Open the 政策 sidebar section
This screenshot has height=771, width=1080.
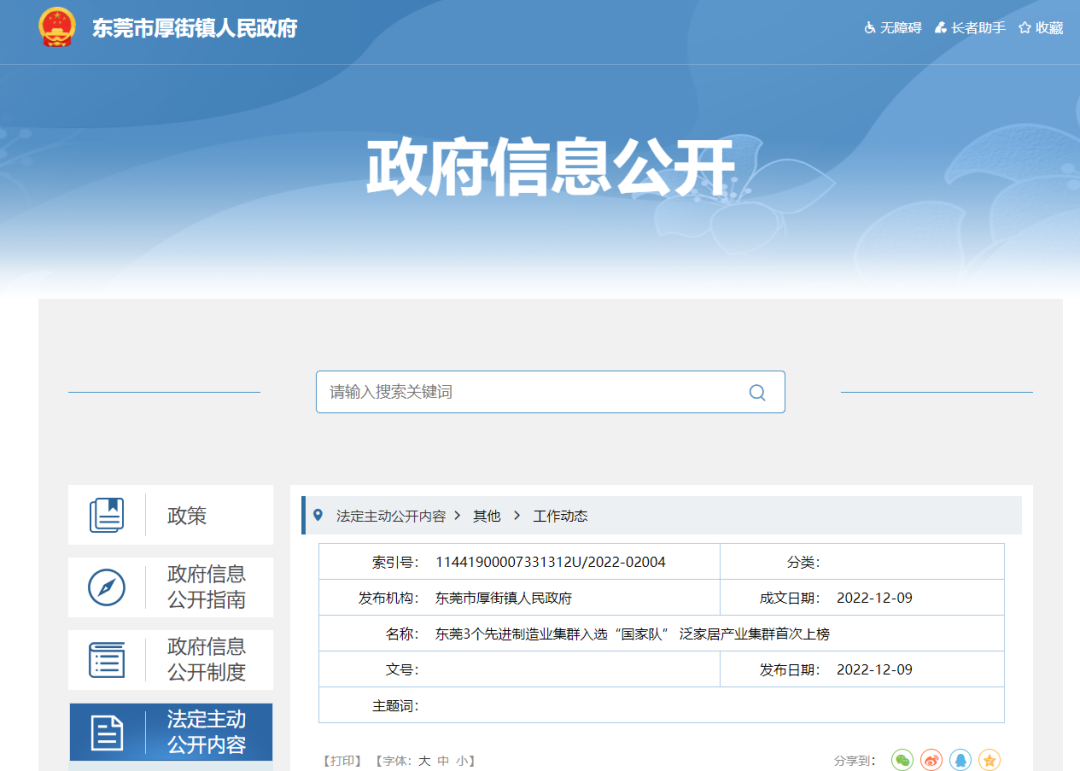pos(171,515)
